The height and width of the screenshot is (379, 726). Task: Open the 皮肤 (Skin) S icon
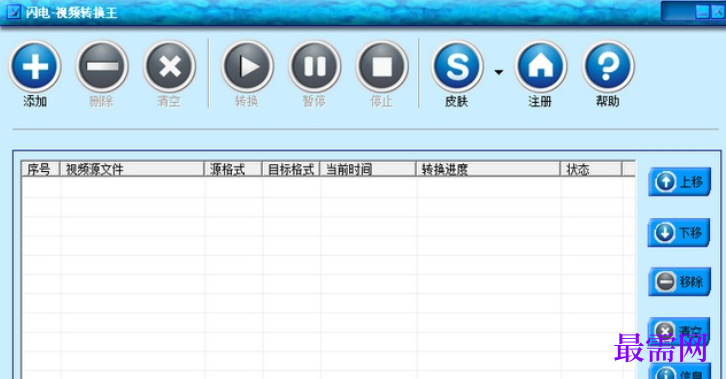pyautogui.click(x=457, y=67)
